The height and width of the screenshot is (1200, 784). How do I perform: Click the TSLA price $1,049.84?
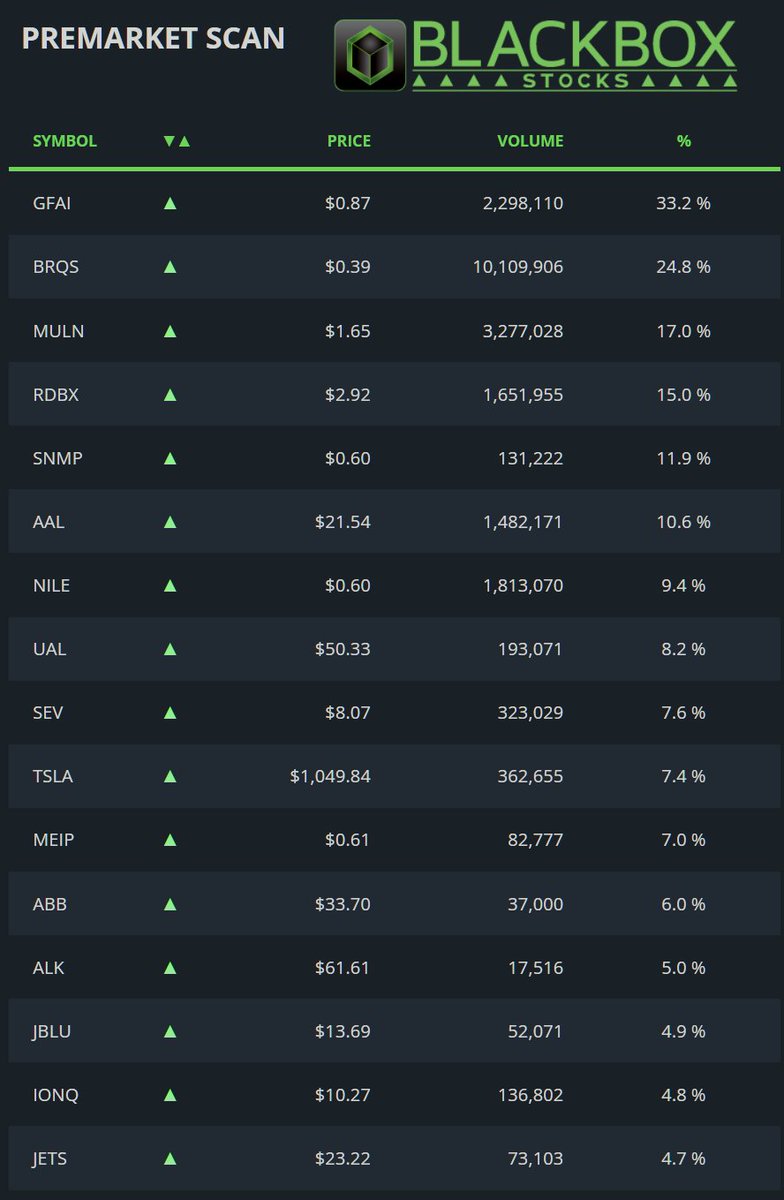click(330, 777)
